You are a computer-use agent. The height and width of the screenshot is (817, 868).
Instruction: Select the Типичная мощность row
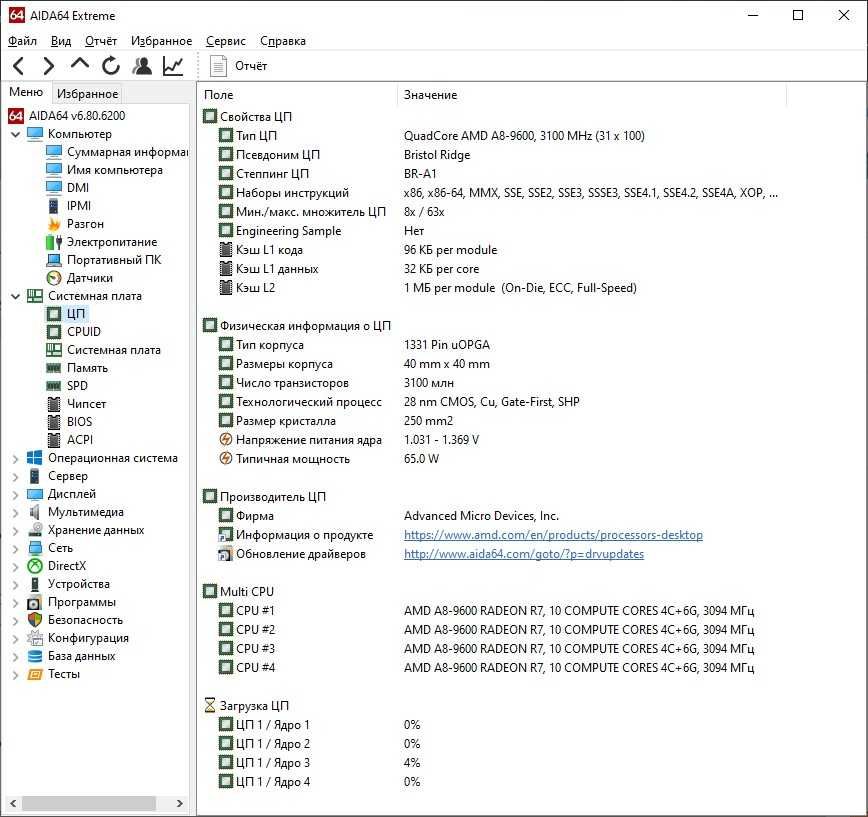point(329,459)
